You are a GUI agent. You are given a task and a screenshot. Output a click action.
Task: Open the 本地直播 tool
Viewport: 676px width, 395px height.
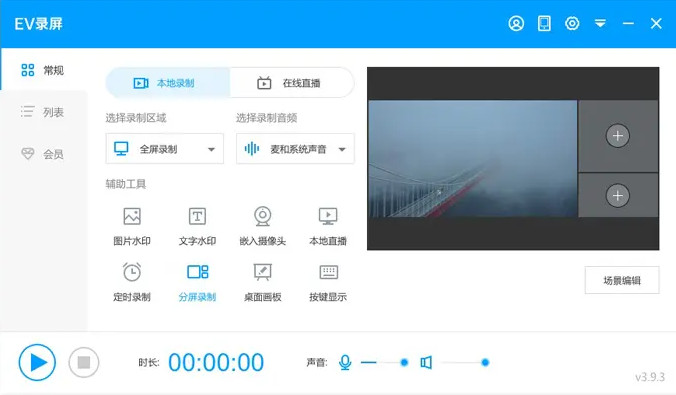(x=328, y=227)
